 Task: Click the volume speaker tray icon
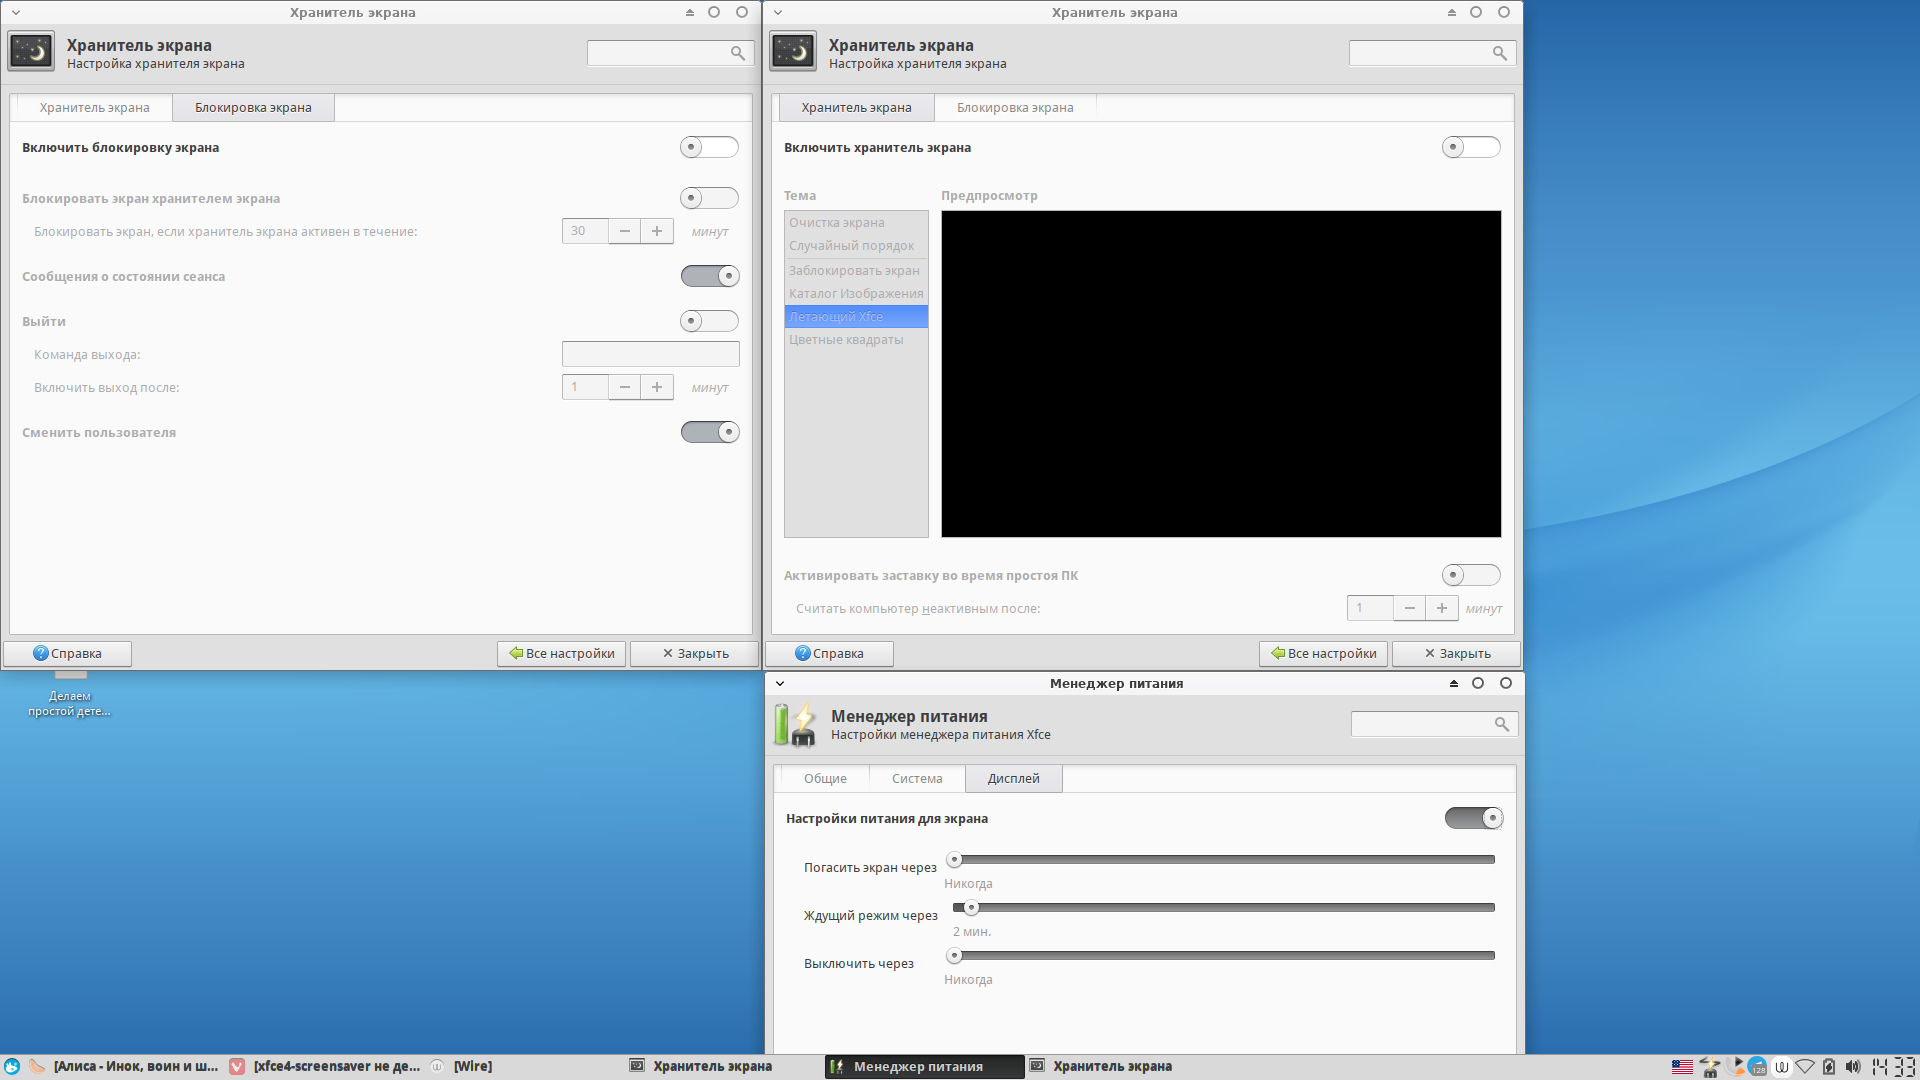pyautogui.click(x=1853, y=1067)
